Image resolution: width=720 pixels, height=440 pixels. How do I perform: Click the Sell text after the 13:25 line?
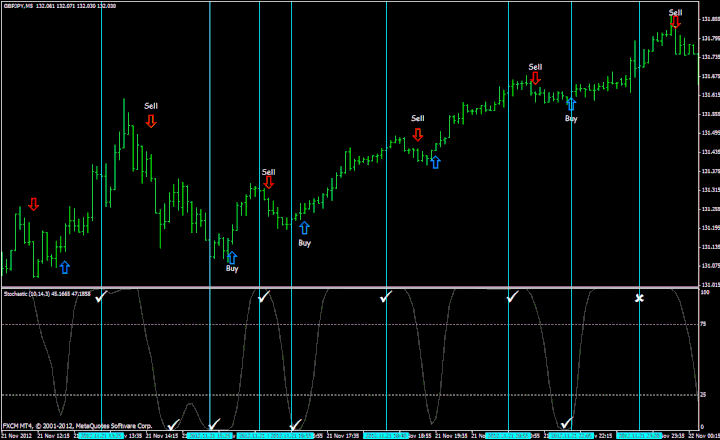coord(151,106)
